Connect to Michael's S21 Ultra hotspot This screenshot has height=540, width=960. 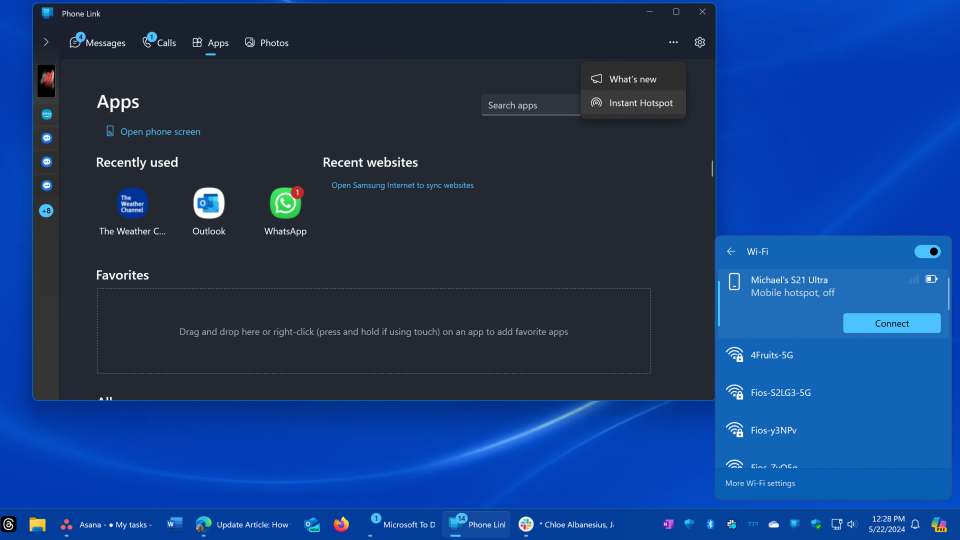coord(891,323)
